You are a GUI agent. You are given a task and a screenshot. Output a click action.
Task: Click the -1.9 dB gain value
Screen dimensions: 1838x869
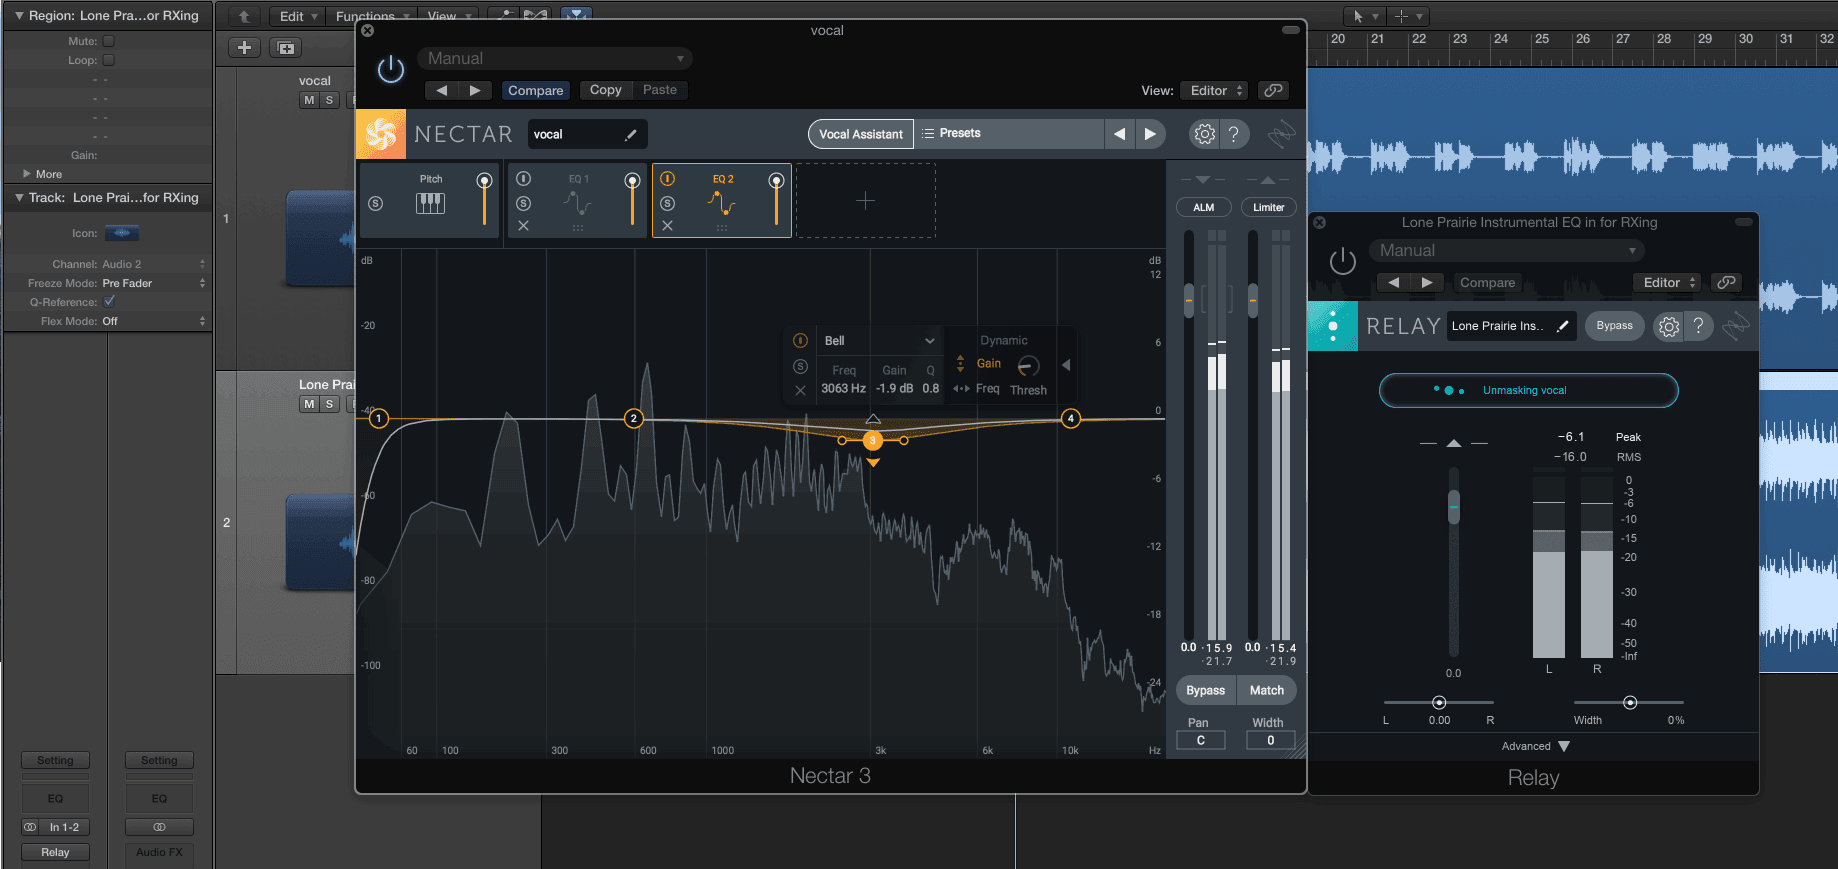(894, 389)
